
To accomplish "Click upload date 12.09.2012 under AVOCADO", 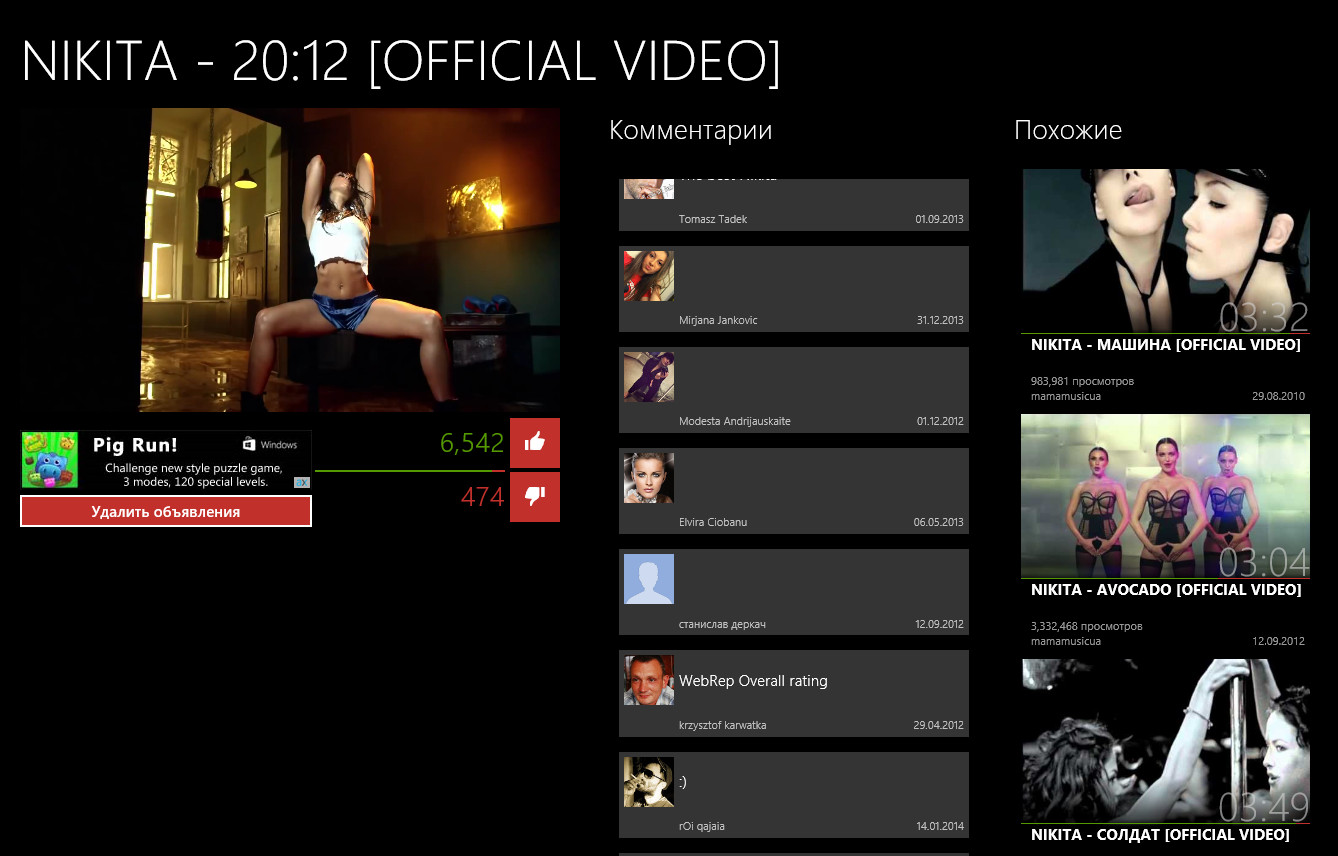I will click(x=1279, y=641).
